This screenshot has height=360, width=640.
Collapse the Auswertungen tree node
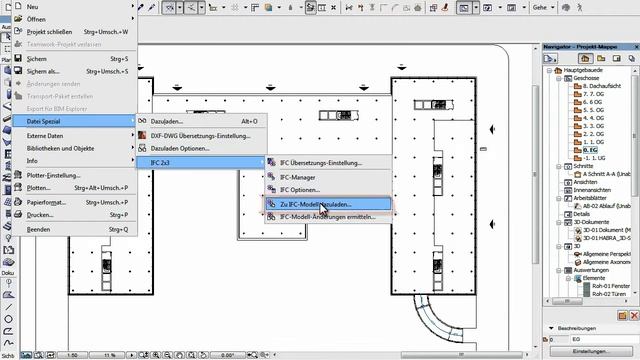click(559, 270)
